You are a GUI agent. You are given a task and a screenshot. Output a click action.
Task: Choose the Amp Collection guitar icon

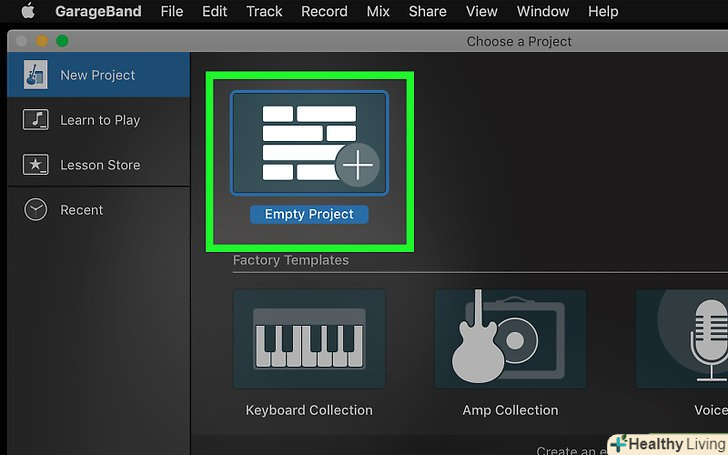point(510,339)
